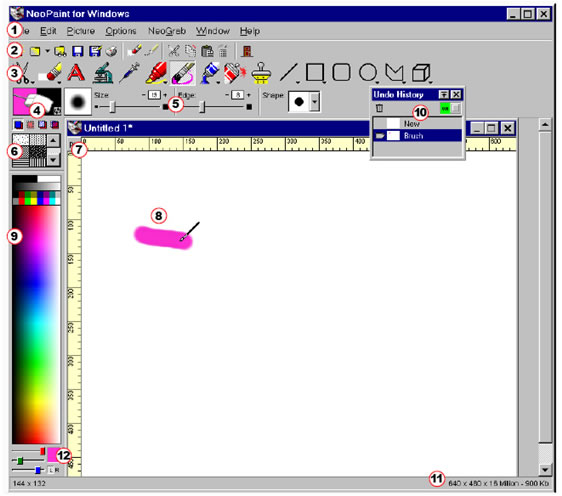Select the red Marker pen tool
Screen dimensions: 562x496
pyautogui.click(x=156, y=73)
